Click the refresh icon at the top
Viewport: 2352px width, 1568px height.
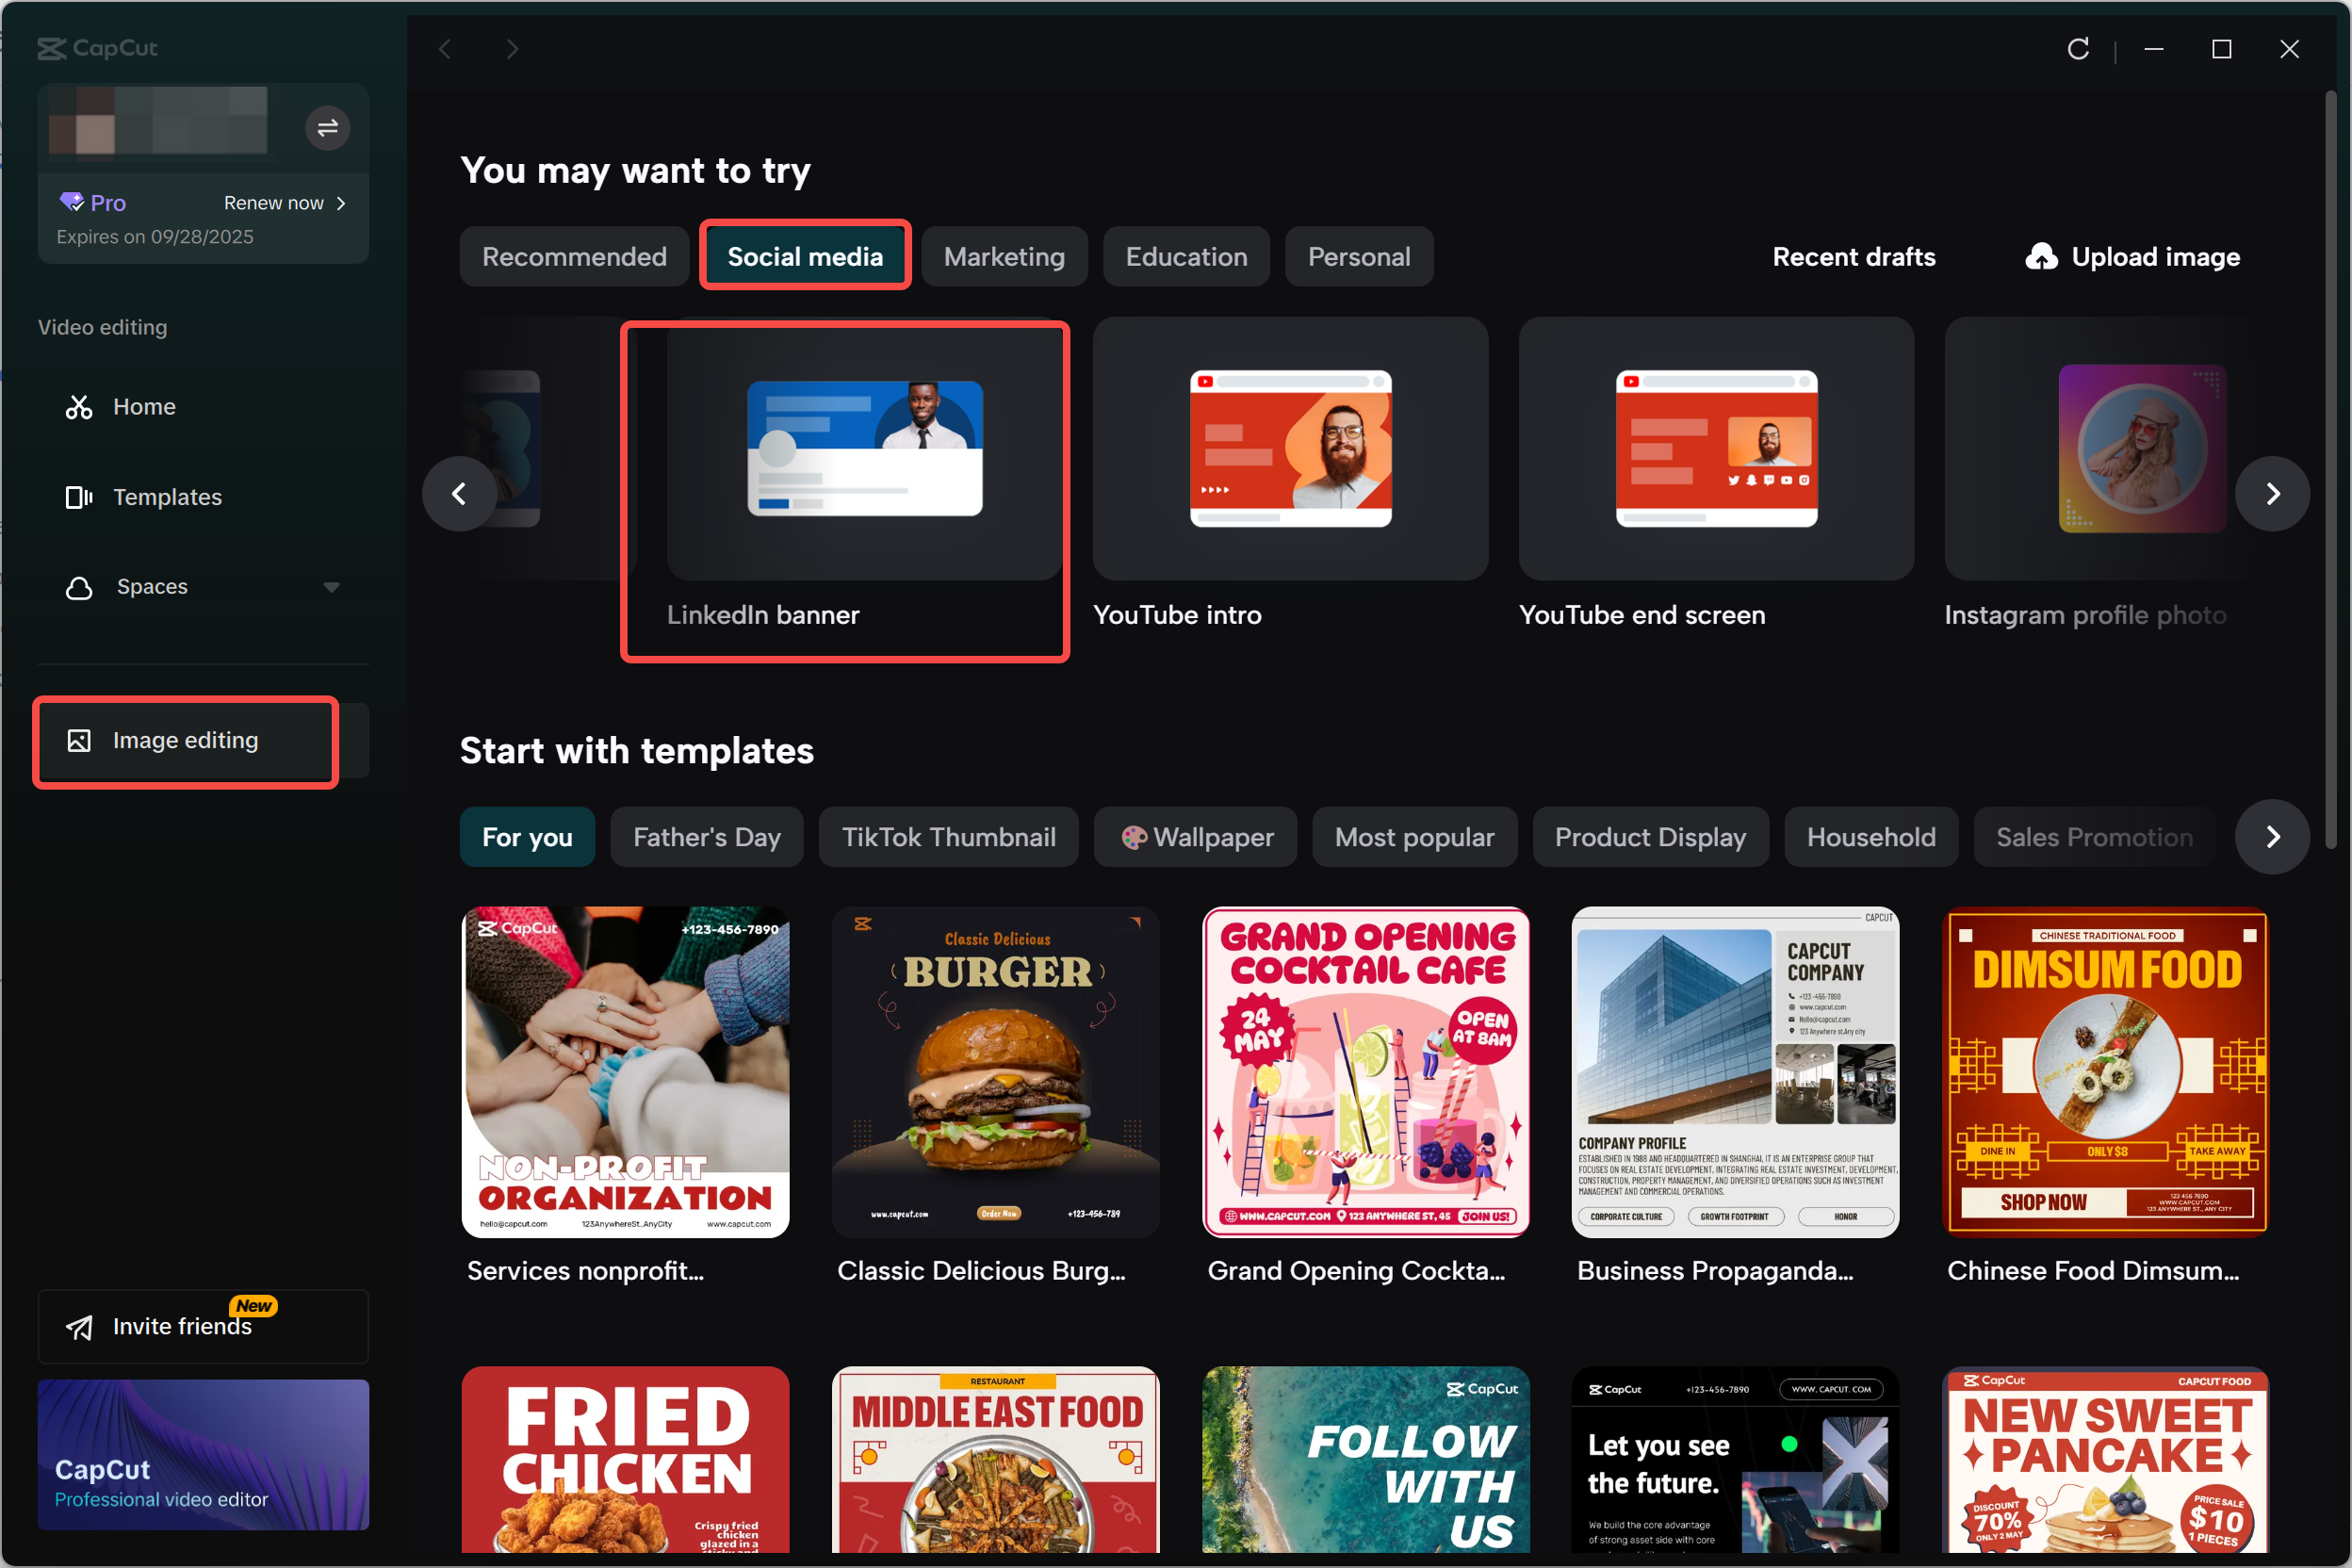[x=2078, y=48]
